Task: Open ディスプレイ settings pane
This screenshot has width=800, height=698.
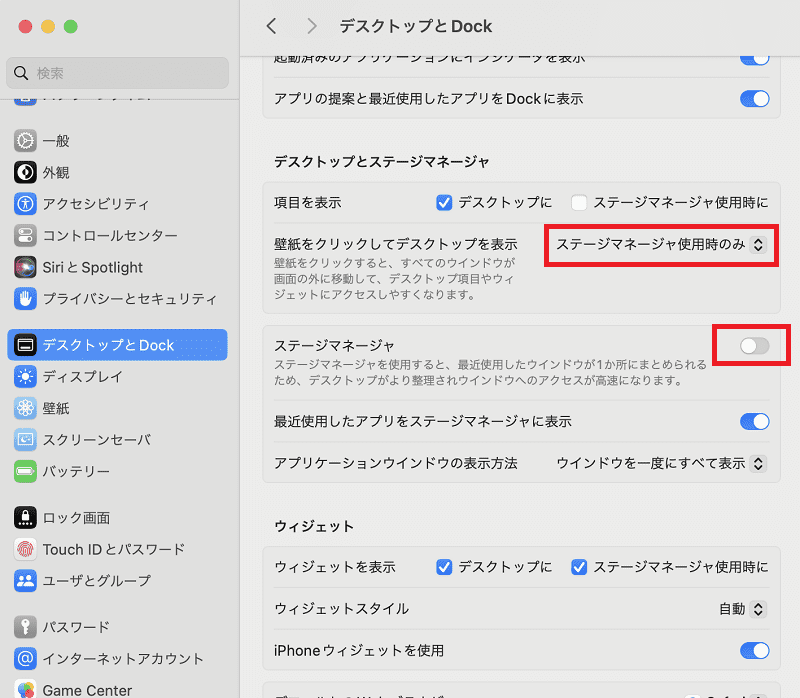Action: click(x=117, y=377)
